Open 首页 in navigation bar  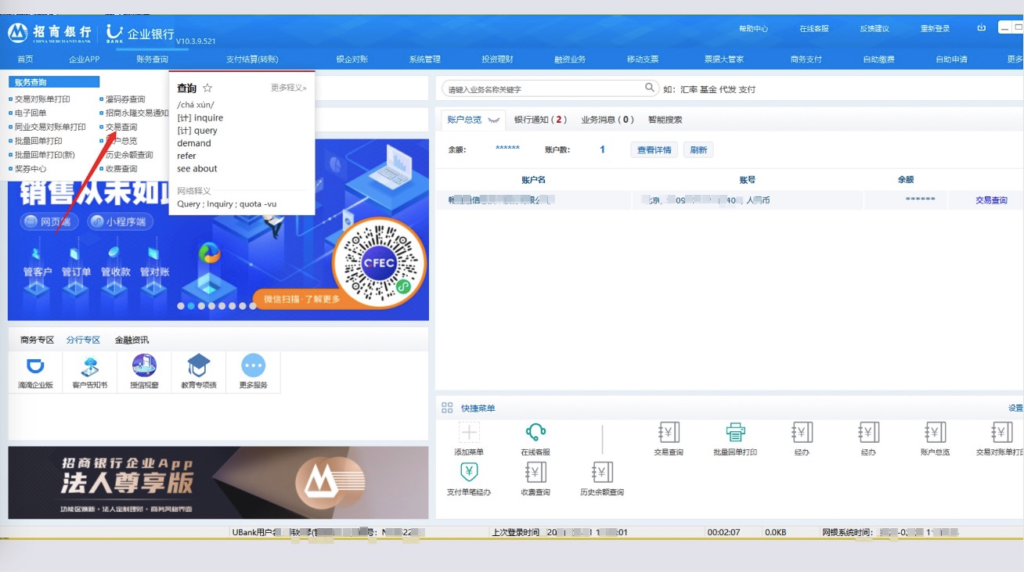pyautogui.click(x=25, y=59)
